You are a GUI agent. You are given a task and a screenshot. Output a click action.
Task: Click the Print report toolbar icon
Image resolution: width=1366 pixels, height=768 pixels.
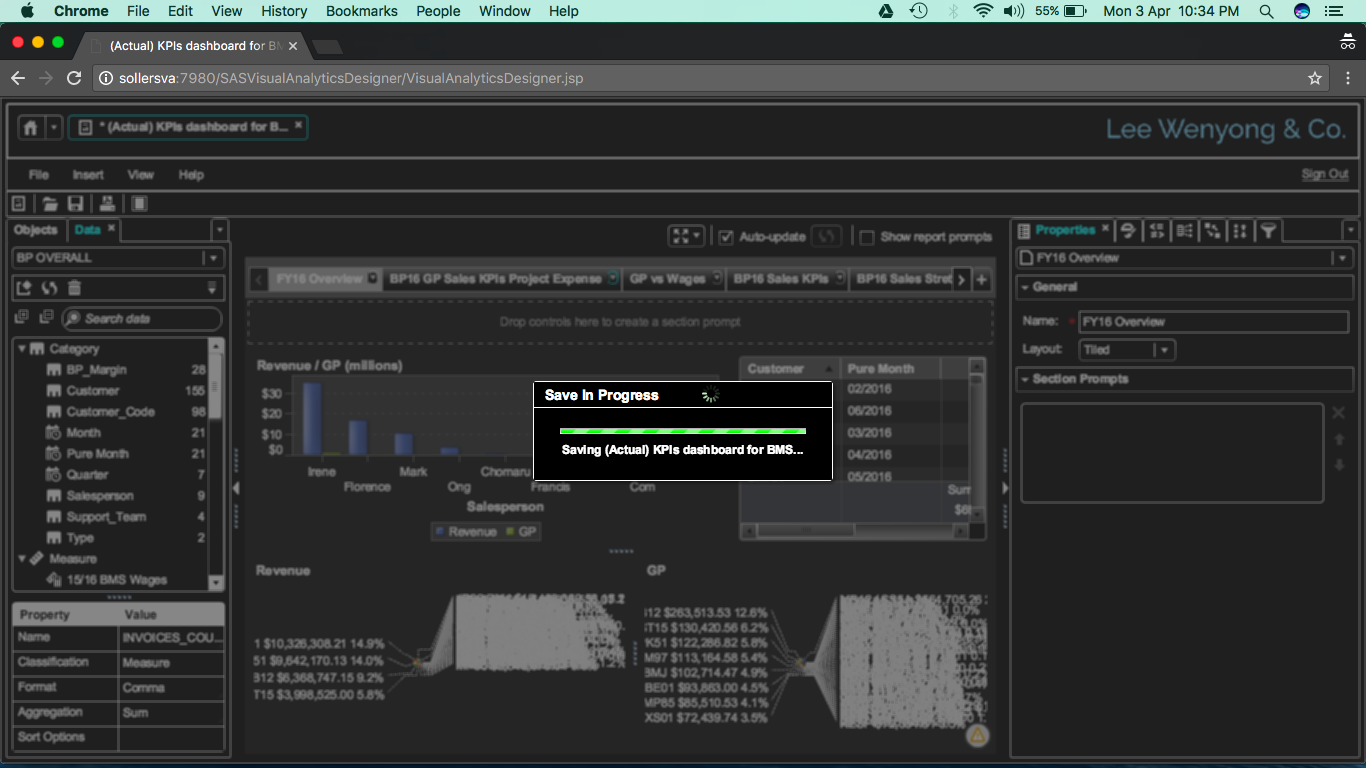(x=107, y=204)
